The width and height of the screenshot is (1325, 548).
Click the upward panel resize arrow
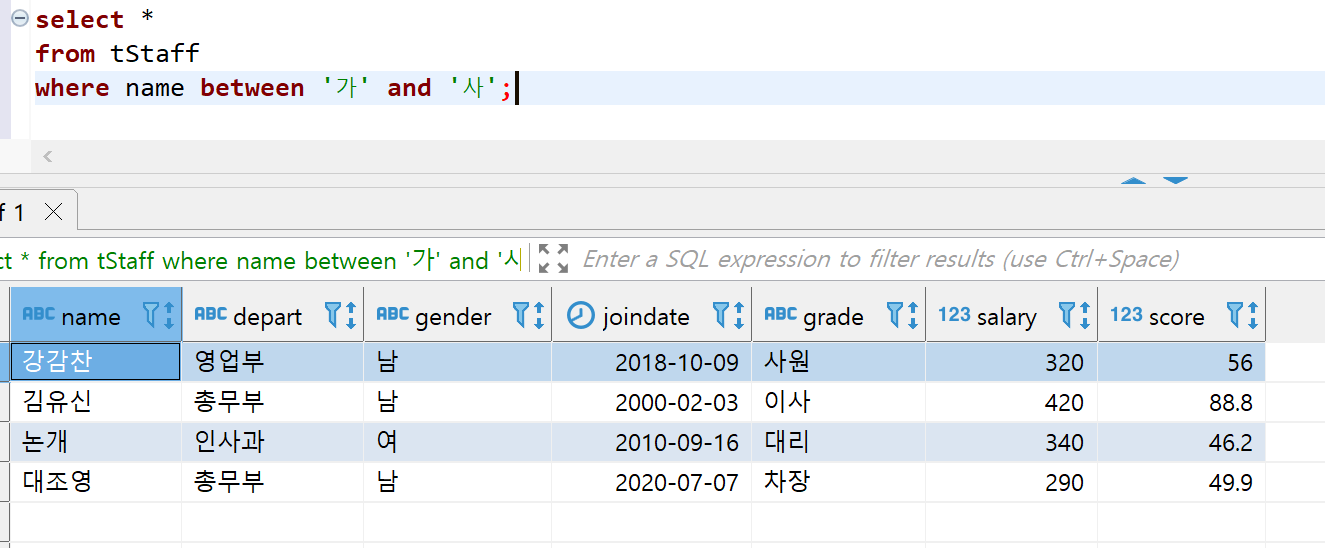pyautogui.click(x=1133, y=181)
